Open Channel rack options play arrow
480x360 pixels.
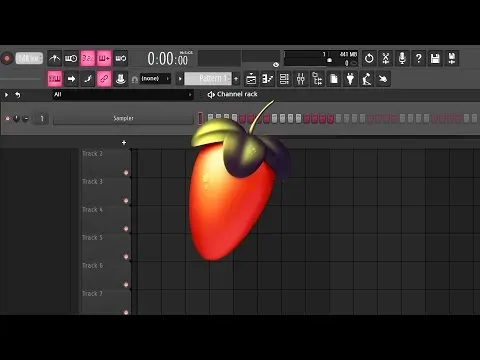[x=6, y=95]
